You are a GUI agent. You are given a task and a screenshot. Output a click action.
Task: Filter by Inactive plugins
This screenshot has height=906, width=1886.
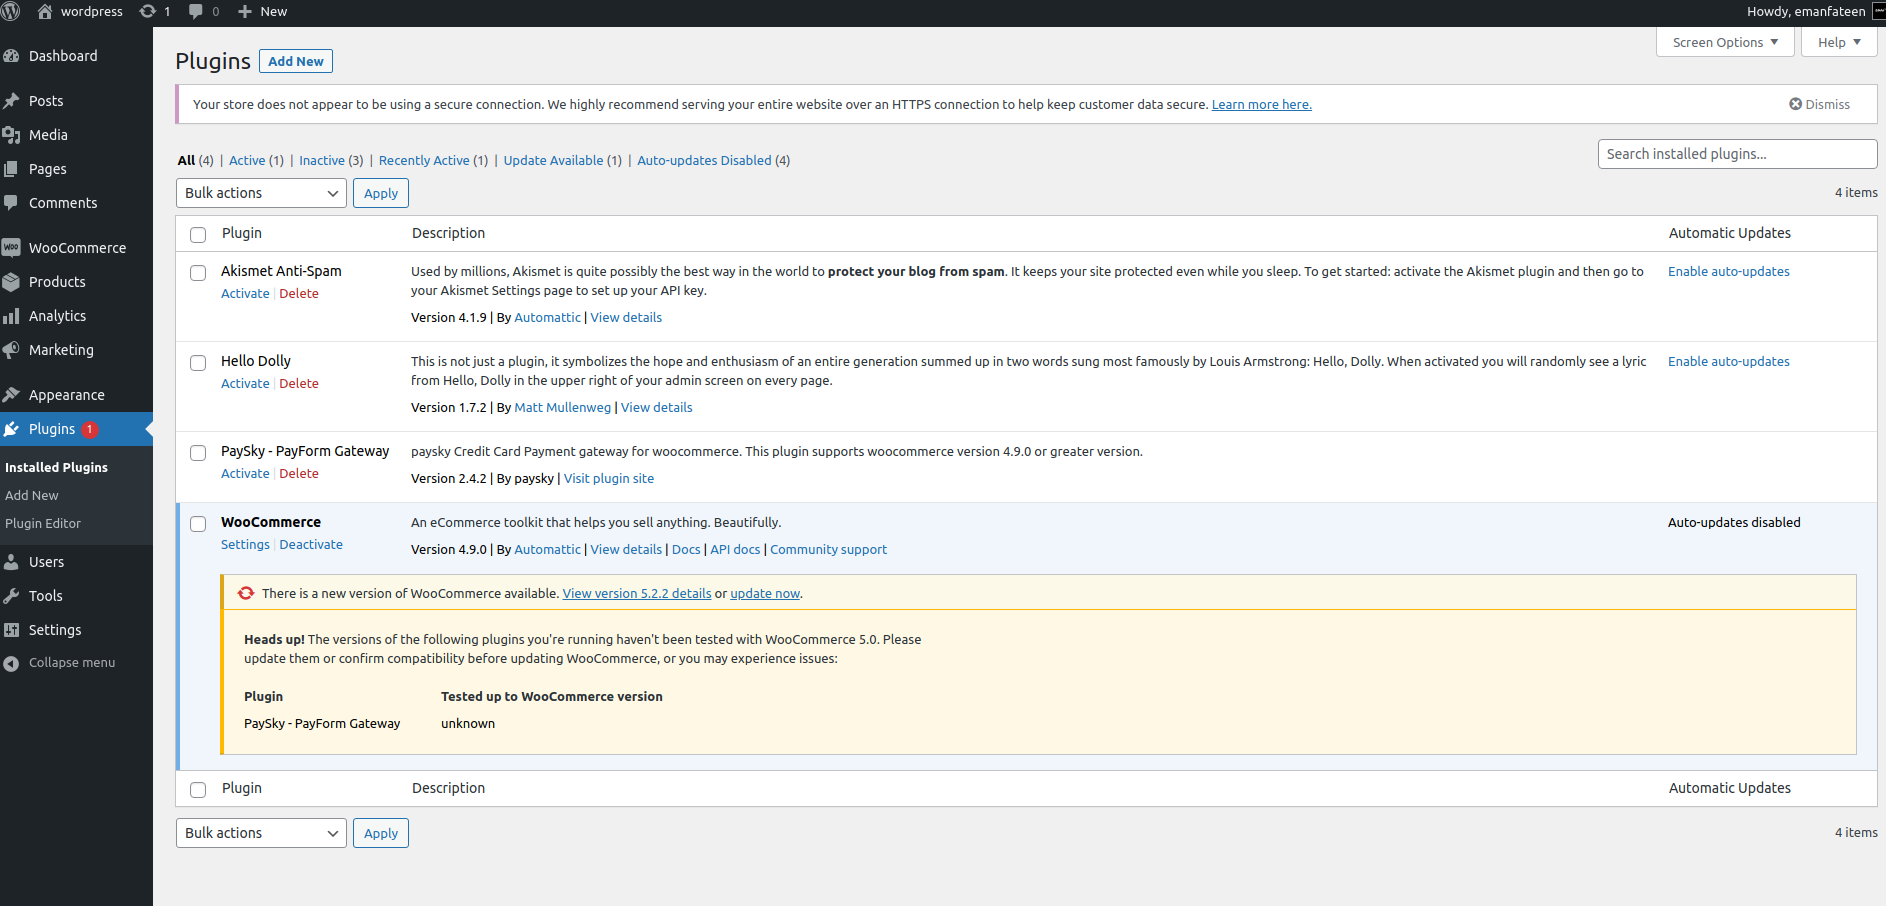tap(322, 160)
